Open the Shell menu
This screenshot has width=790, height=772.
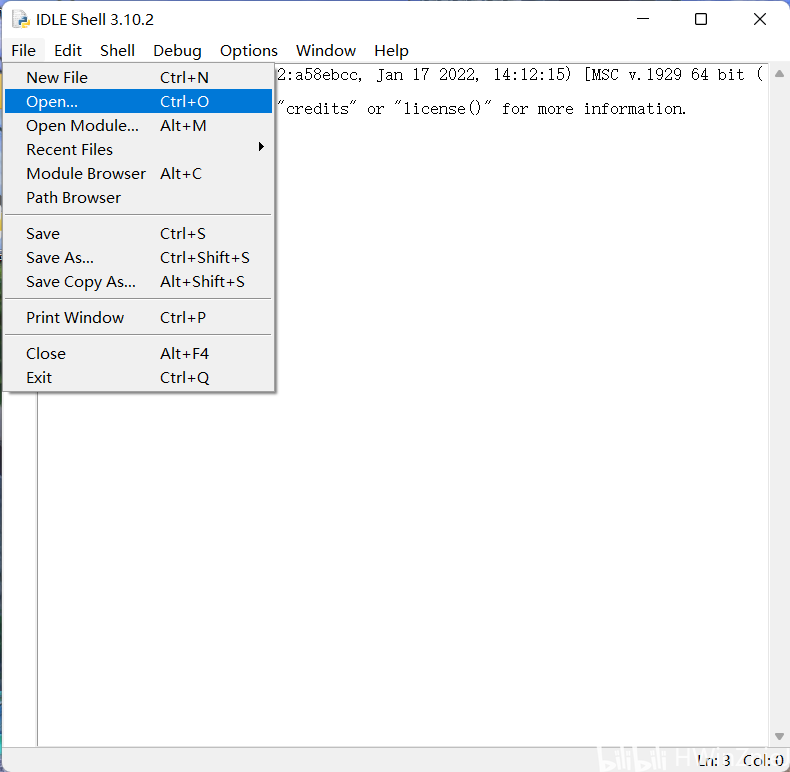click(117, 50)
